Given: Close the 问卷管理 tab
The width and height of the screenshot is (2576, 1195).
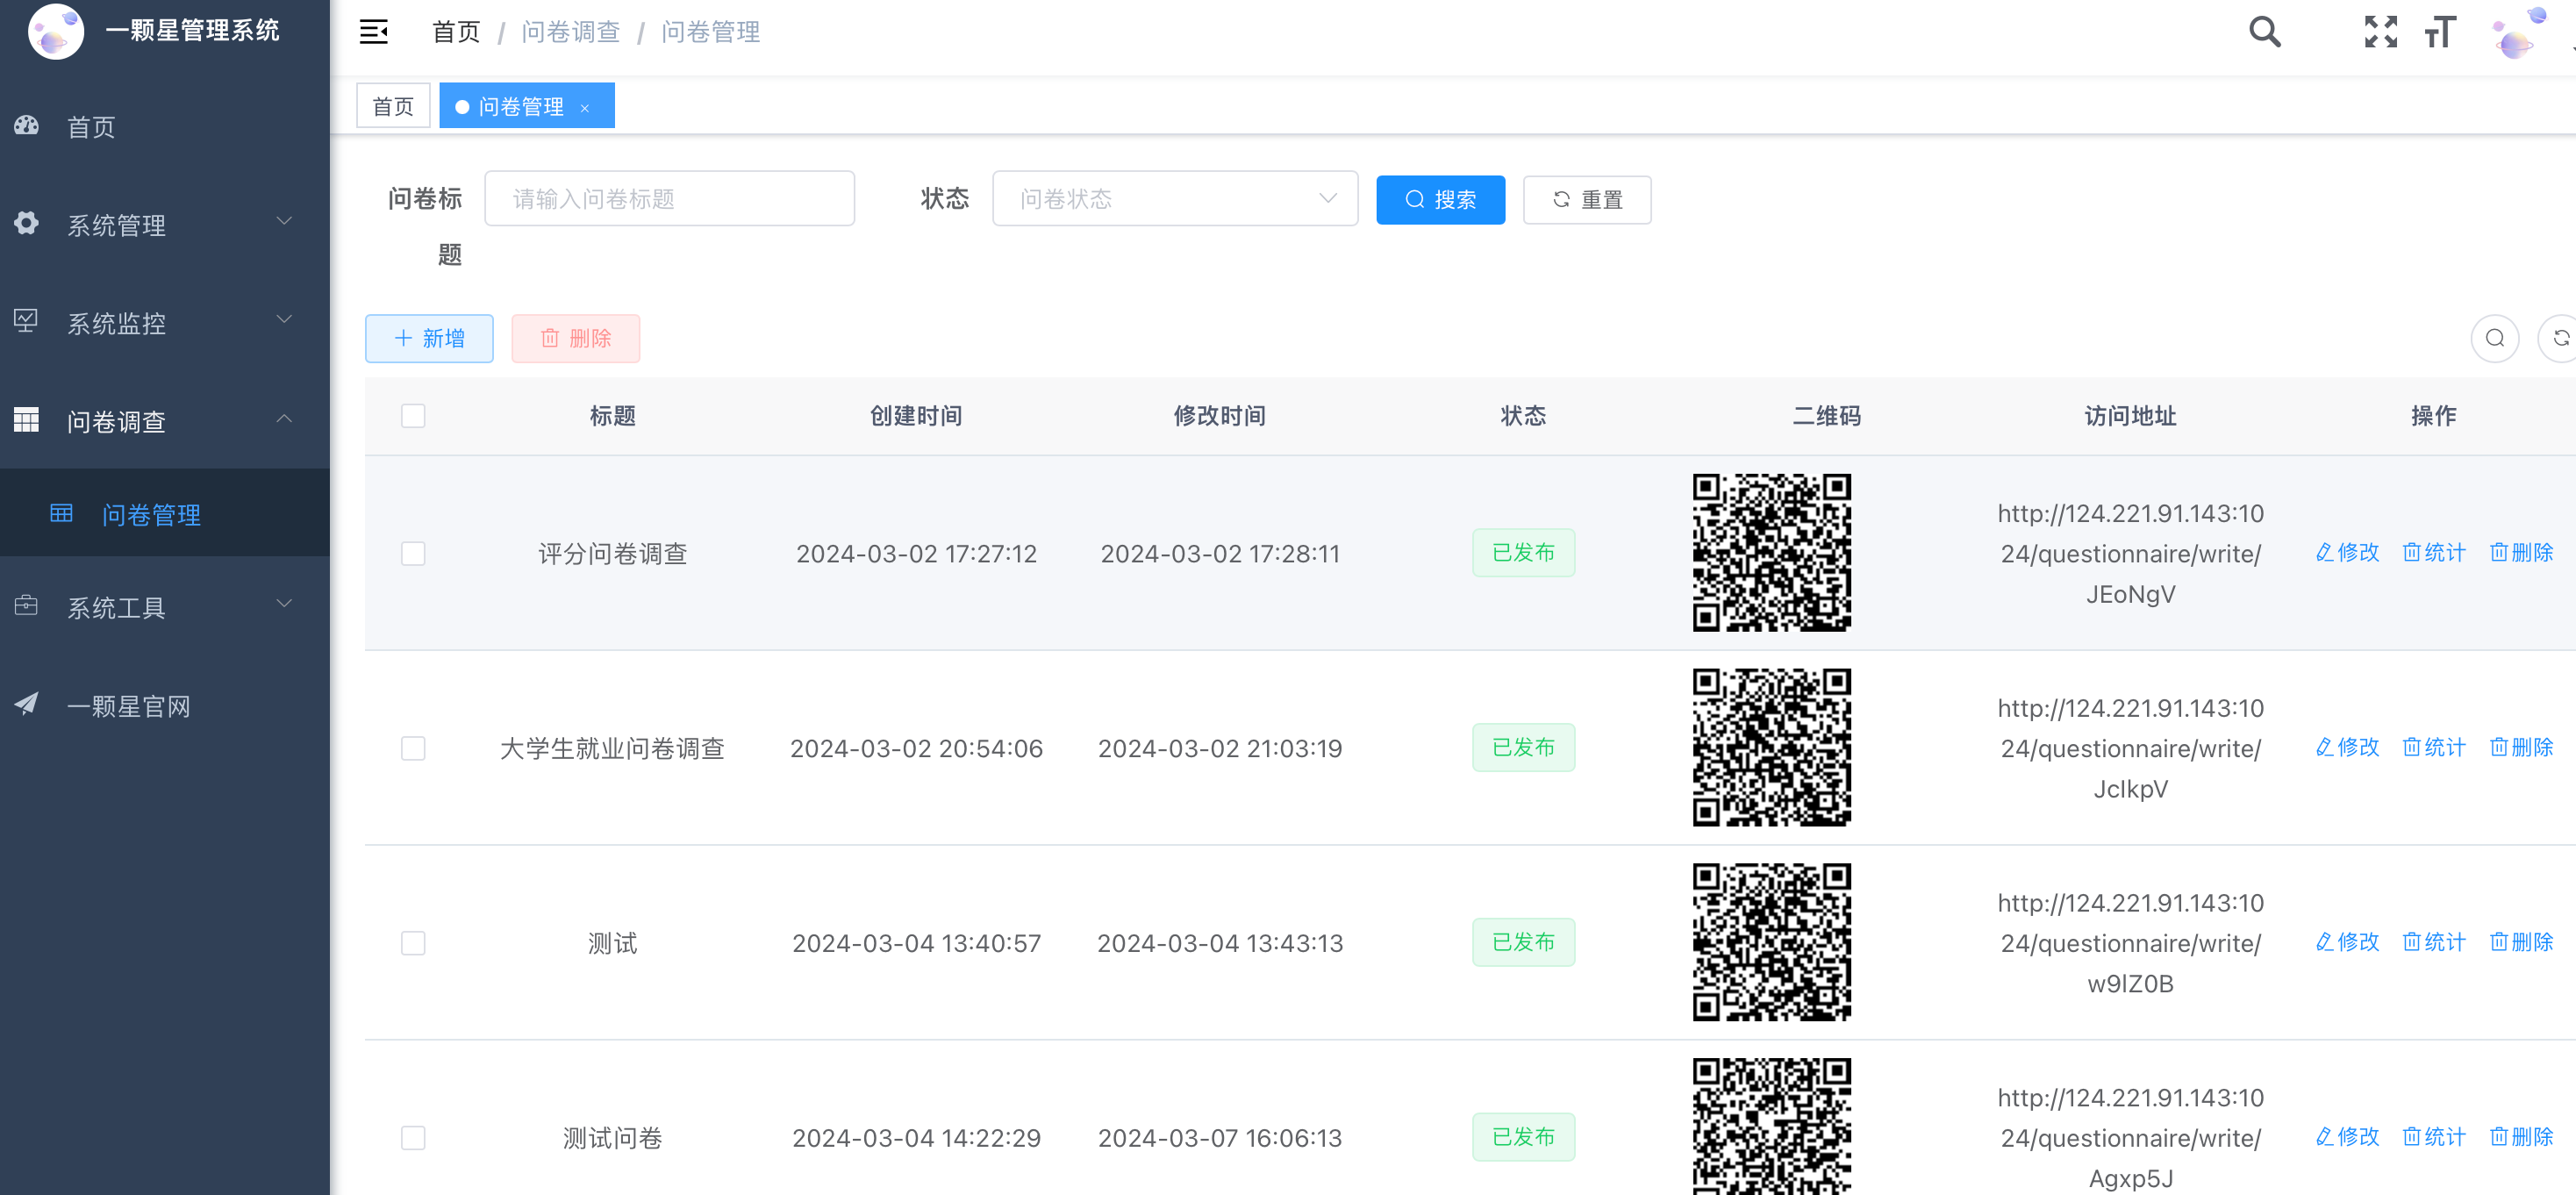Looking at the screenshot, I should (x=585, y=107).
